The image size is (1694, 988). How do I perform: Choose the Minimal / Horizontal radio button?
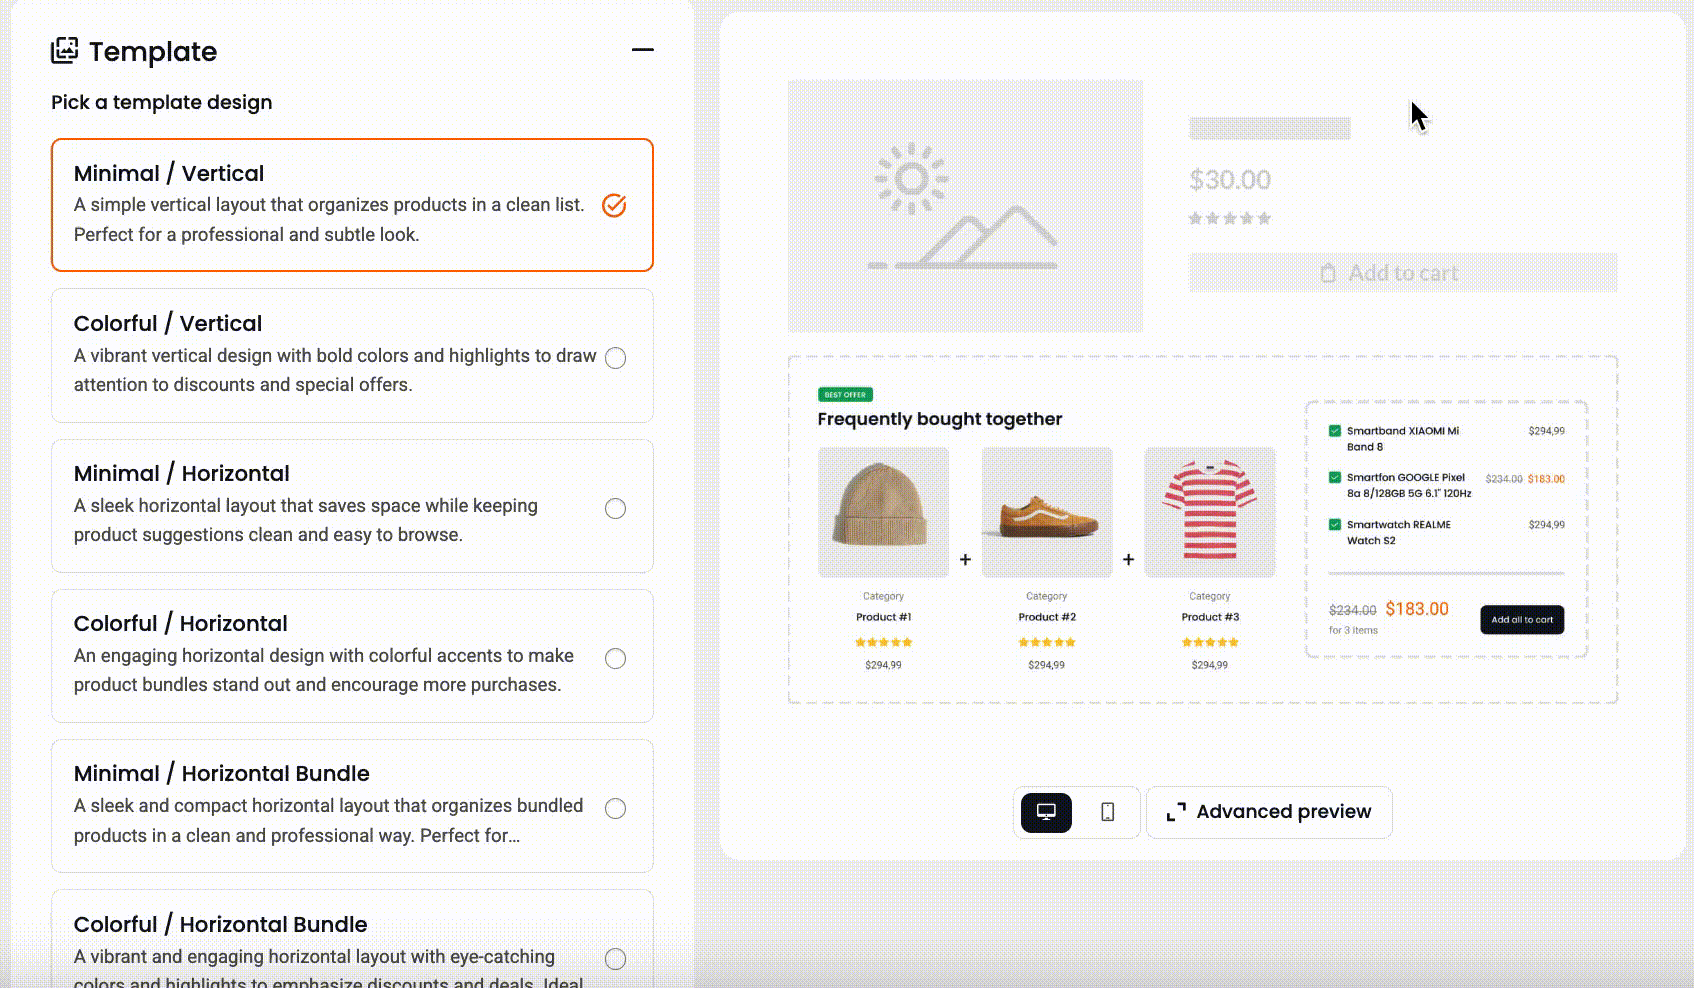(616, 508)
